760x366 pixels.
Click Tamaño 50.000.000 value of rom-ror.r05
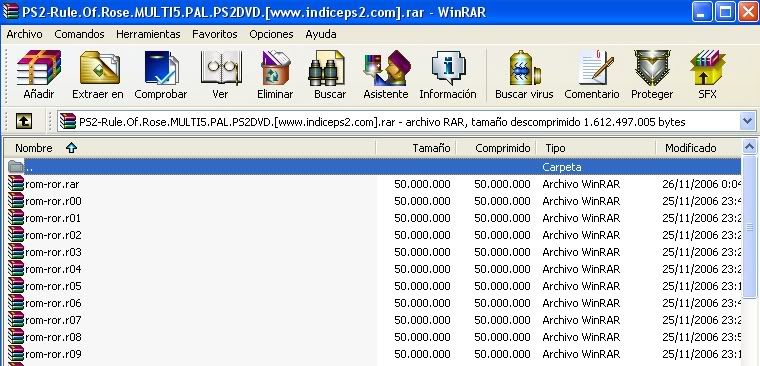[x=422, y=286]
